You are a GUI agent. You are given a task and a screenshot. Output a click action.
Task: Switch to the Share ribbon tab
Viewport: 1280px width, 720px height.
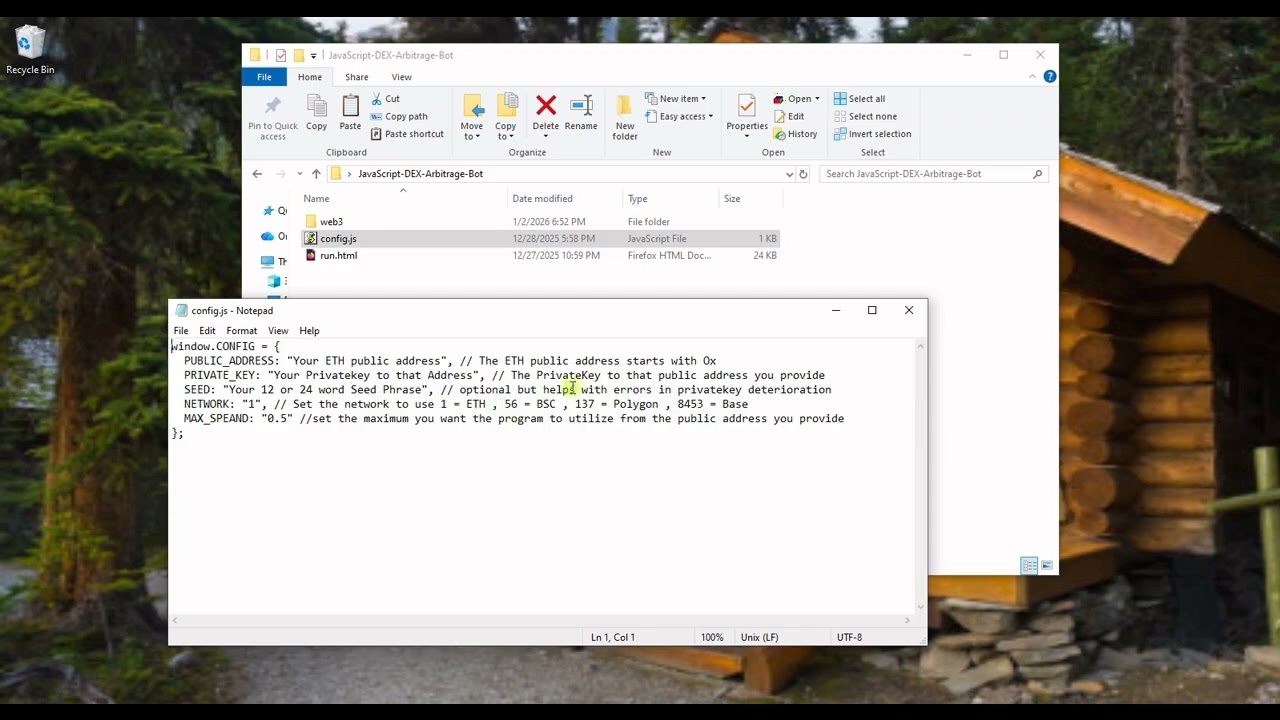(356, 77)
